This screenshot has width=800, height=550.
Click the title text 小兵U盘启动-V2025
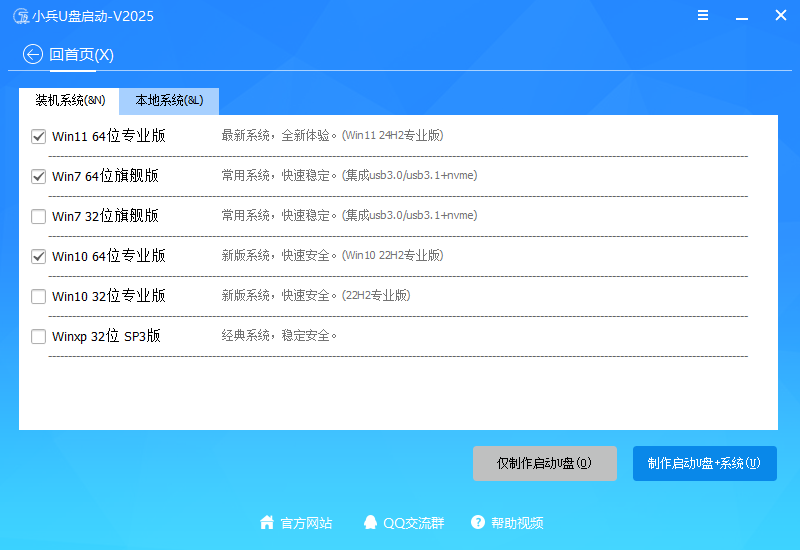[x=93, y=16]
